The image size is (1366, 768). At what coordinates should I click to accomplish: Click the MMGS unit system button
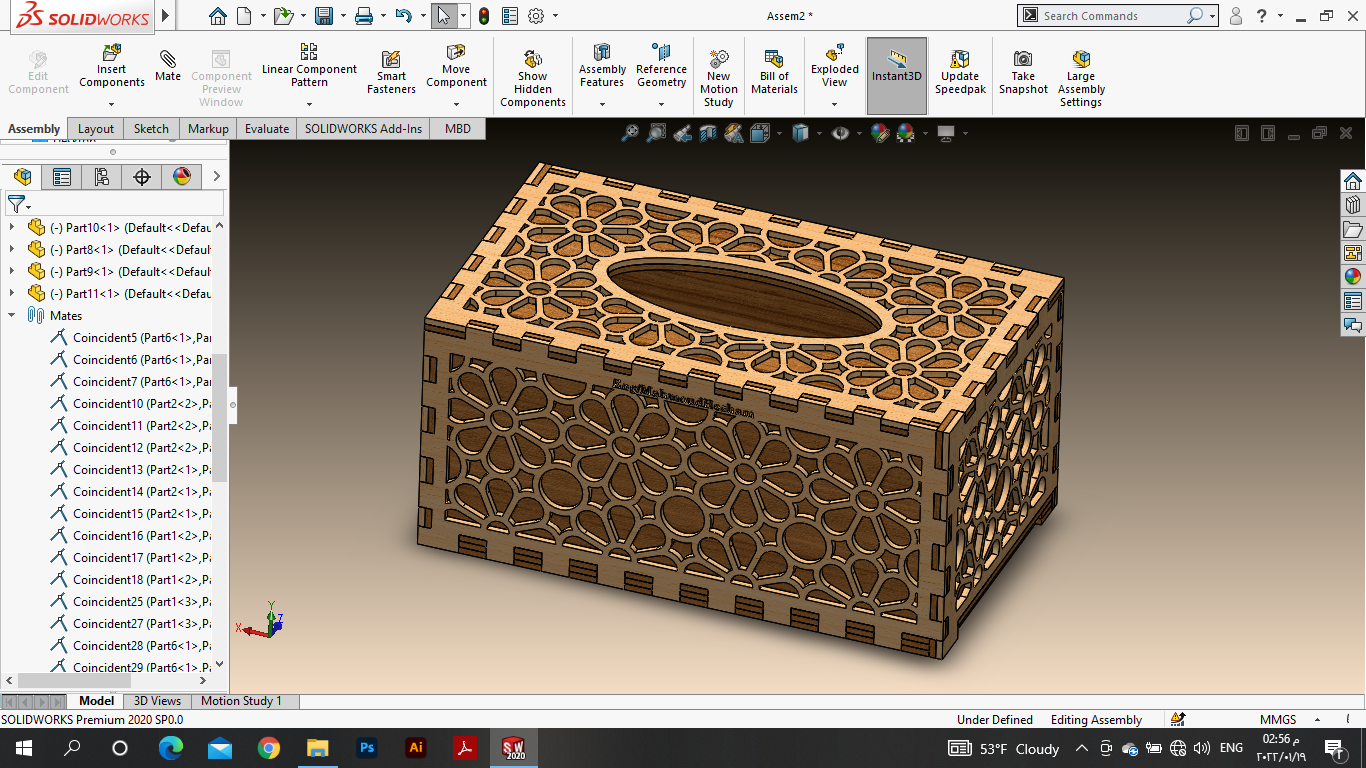coord(1278,719)
